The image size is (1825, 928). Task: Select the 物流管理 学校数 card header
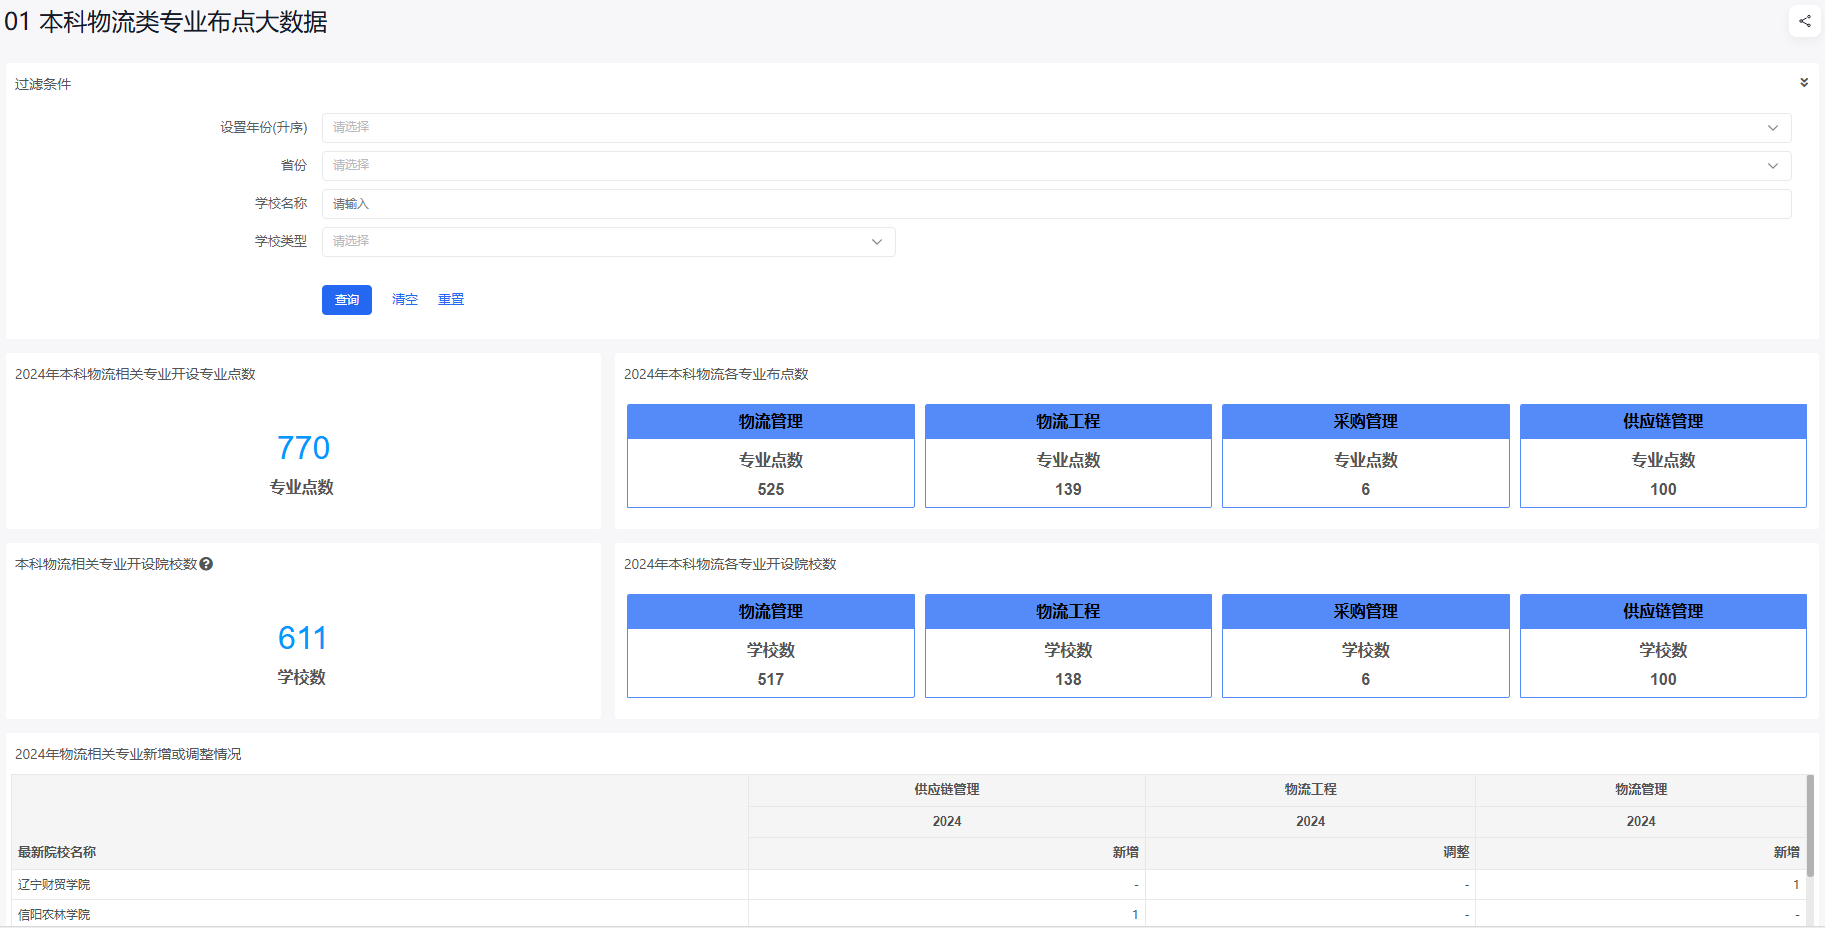coord(771,612)
